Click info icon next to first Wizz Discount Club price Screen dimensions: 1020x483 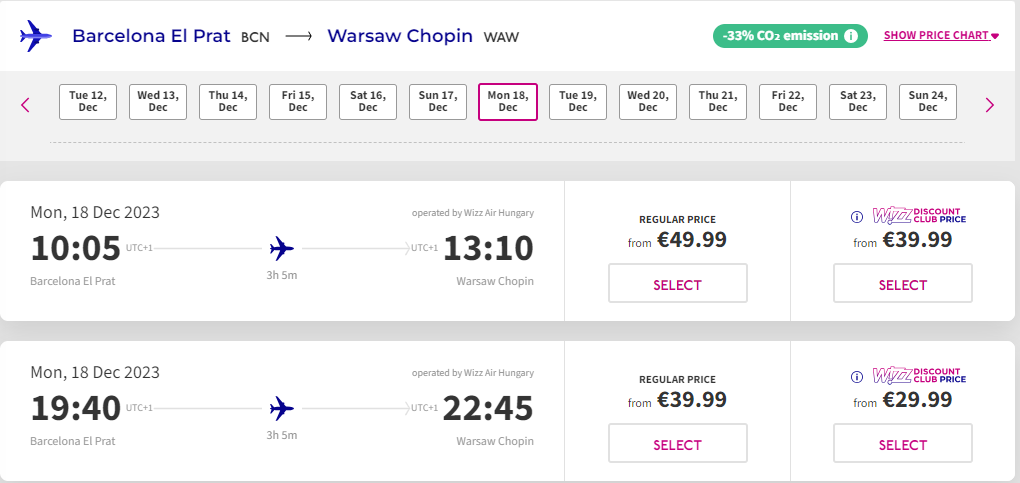click(x=857, y=217)
